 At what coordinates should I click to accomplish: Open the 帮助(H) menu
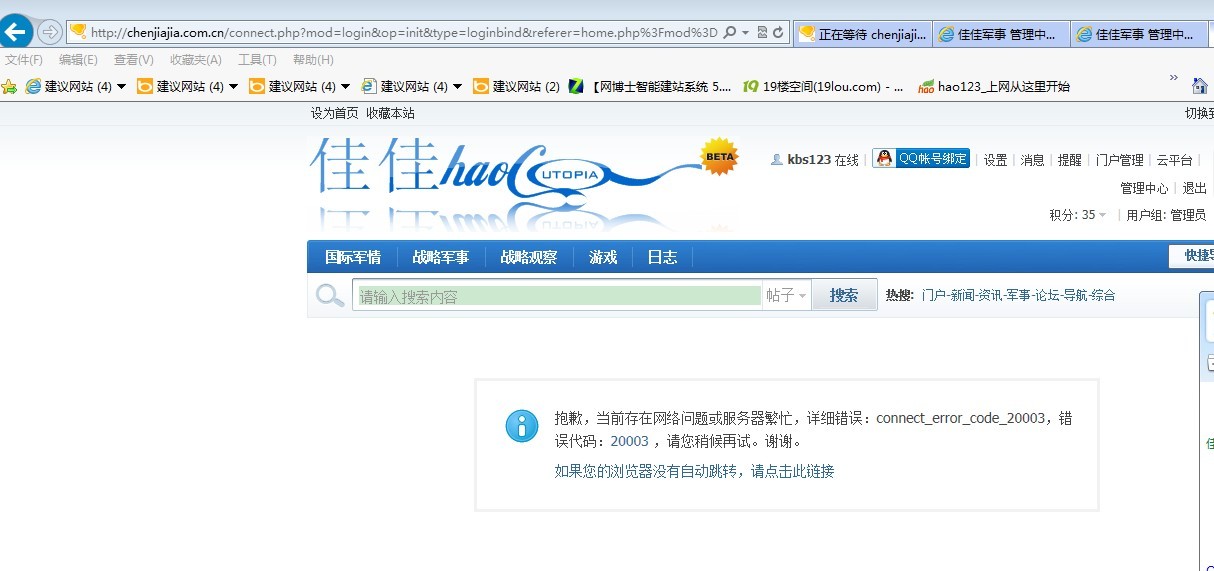[x=313, y=60]
